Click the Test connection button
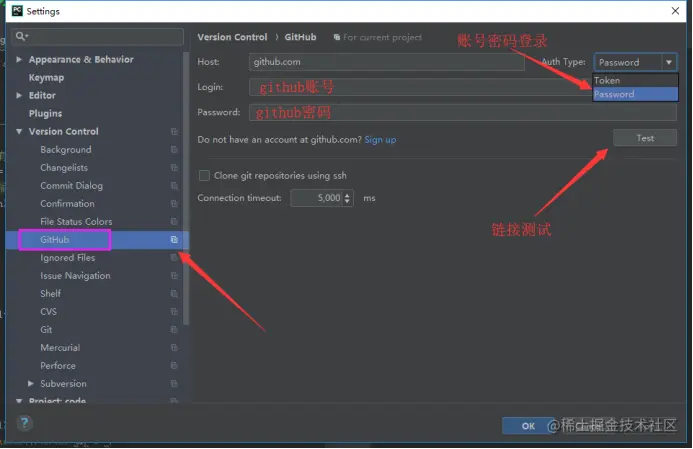 point(645,138)
